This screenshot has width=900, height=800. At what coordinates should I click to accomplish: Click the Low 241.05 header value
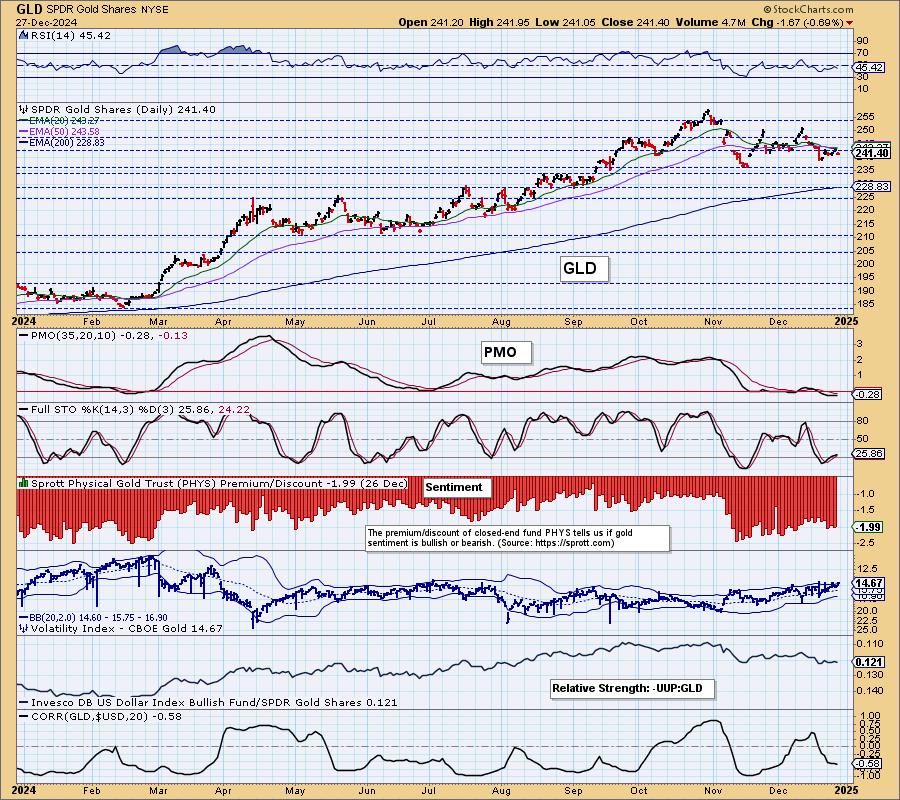tap(566, 22)
